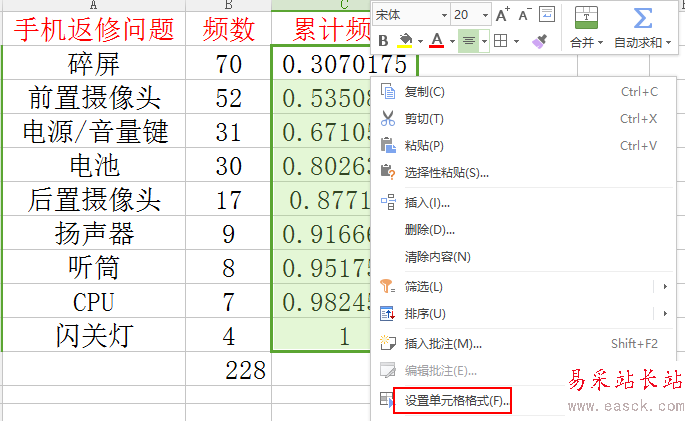Click the merge cells (合并) icon
This screenshot has height=421, width=685.
click(586, 17)
